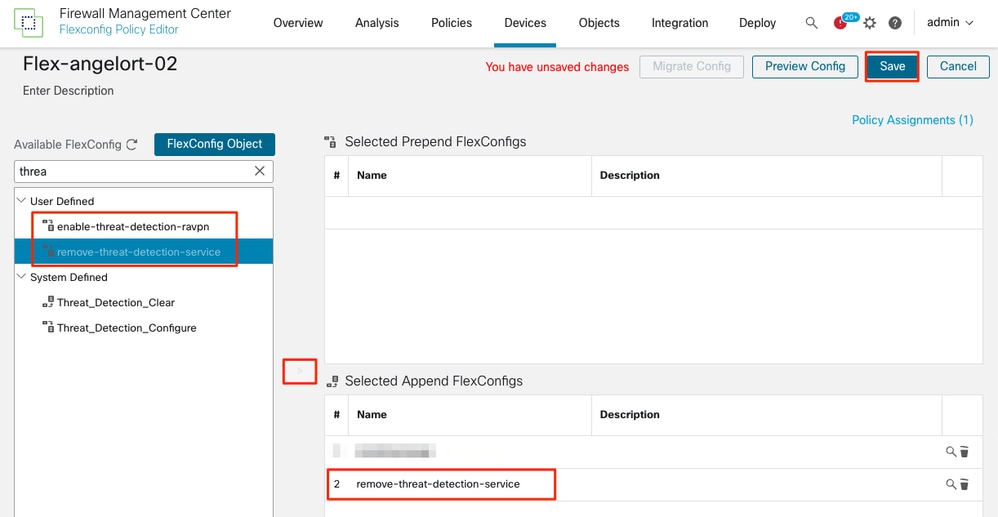View details of remove-threat-detection-service append entry
The height and width of the screenshot is (517, 998).
951,484
